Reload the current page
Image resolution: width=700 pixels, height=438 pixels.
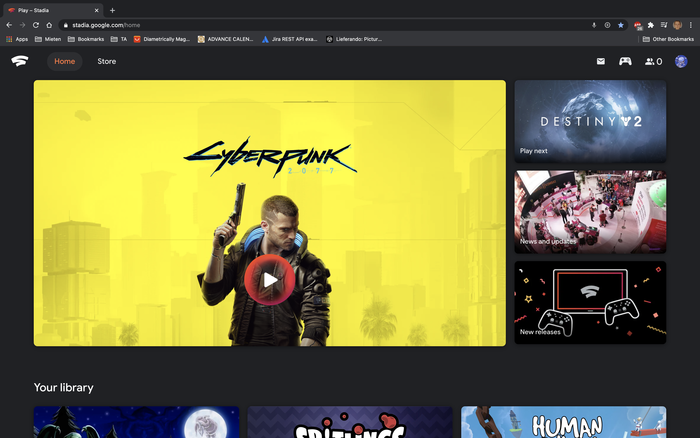(x=36, y=24)
